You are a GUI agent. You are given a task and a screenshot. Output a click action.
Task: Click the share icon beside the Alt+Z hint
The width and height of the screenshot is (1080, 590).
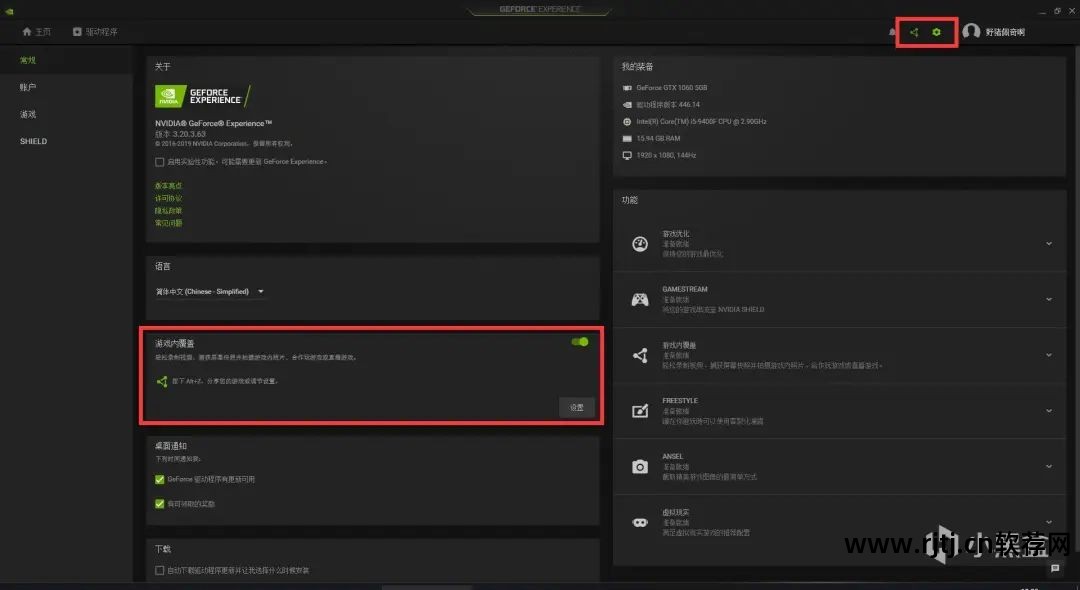tap(162, 381)
